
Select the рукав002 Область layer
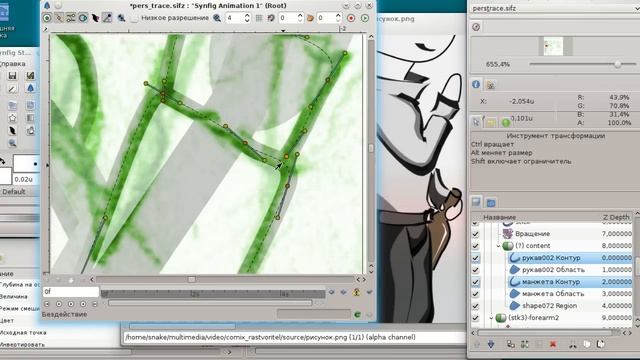(x=553, y=270)
